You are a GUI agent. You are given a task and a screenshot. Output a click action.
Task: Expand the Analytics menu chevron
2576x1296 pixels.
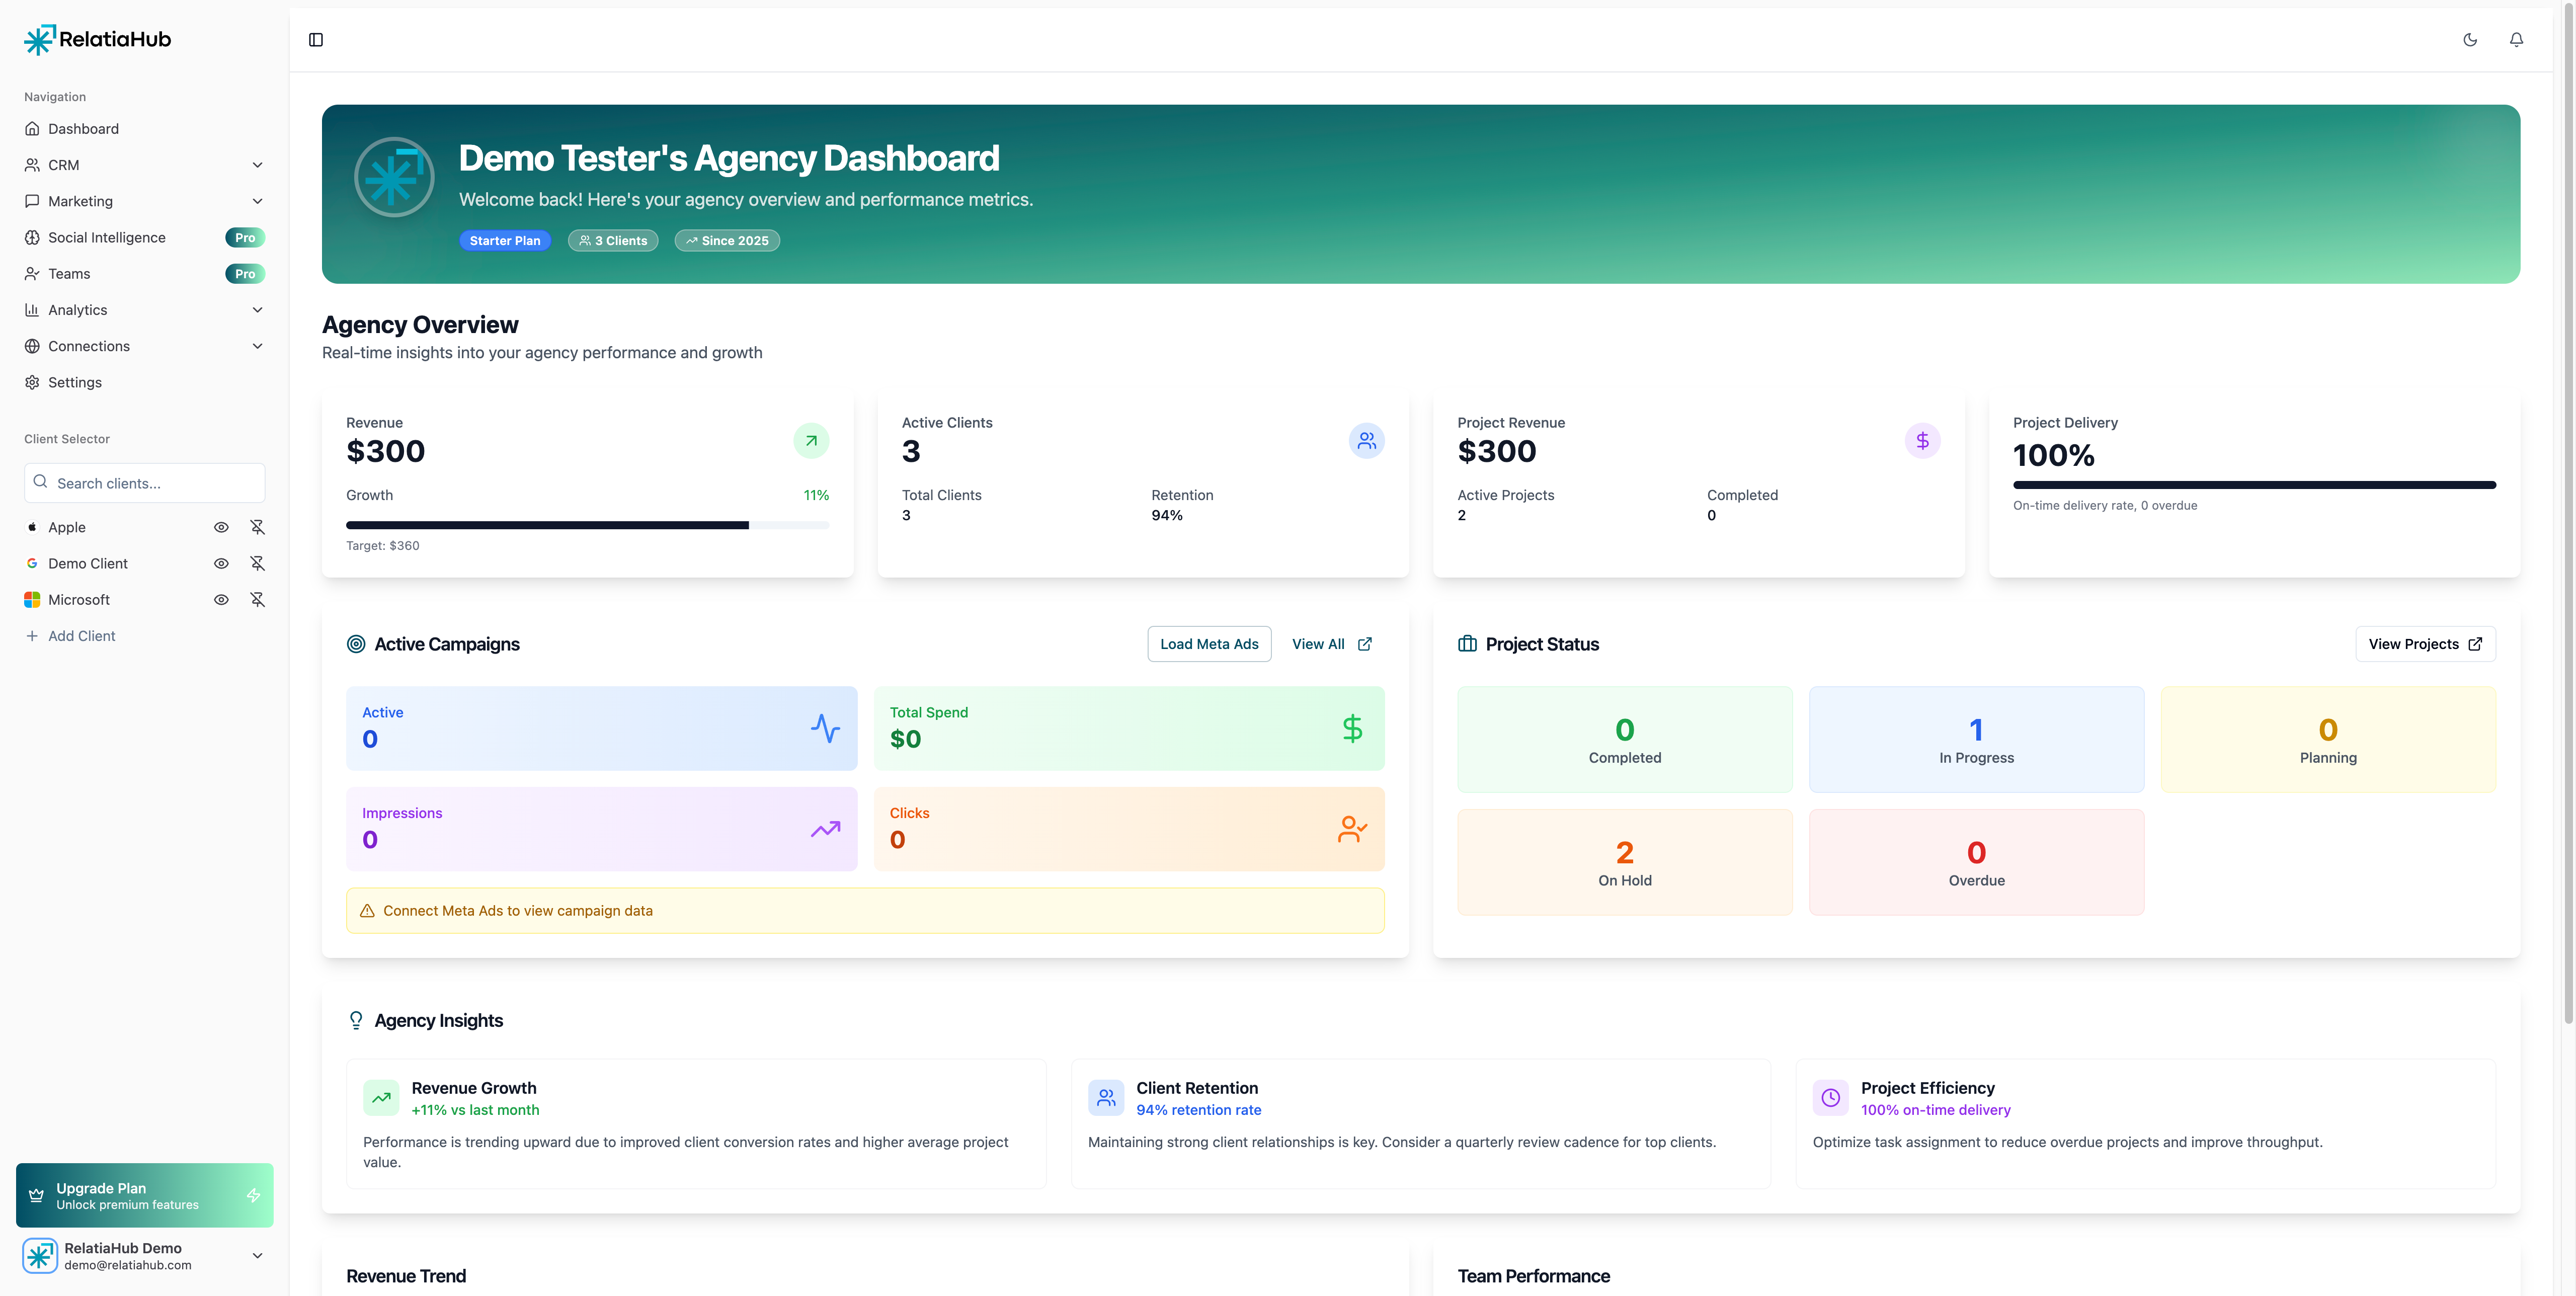257,310
